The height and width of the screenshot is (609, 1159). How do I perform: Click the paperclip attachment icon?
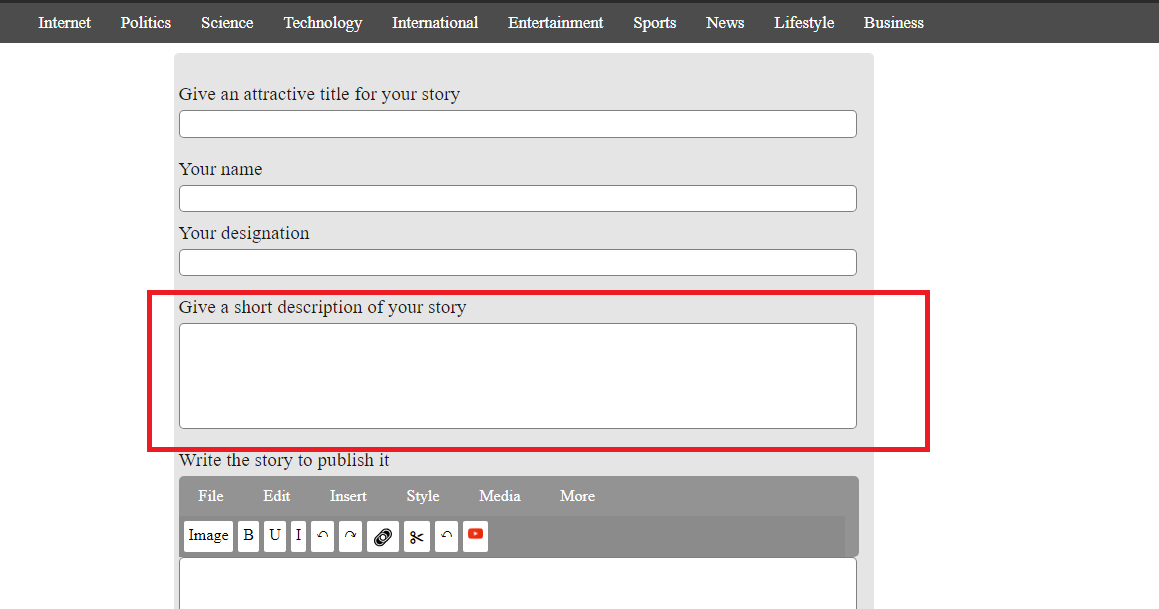[x=383, y=536]
